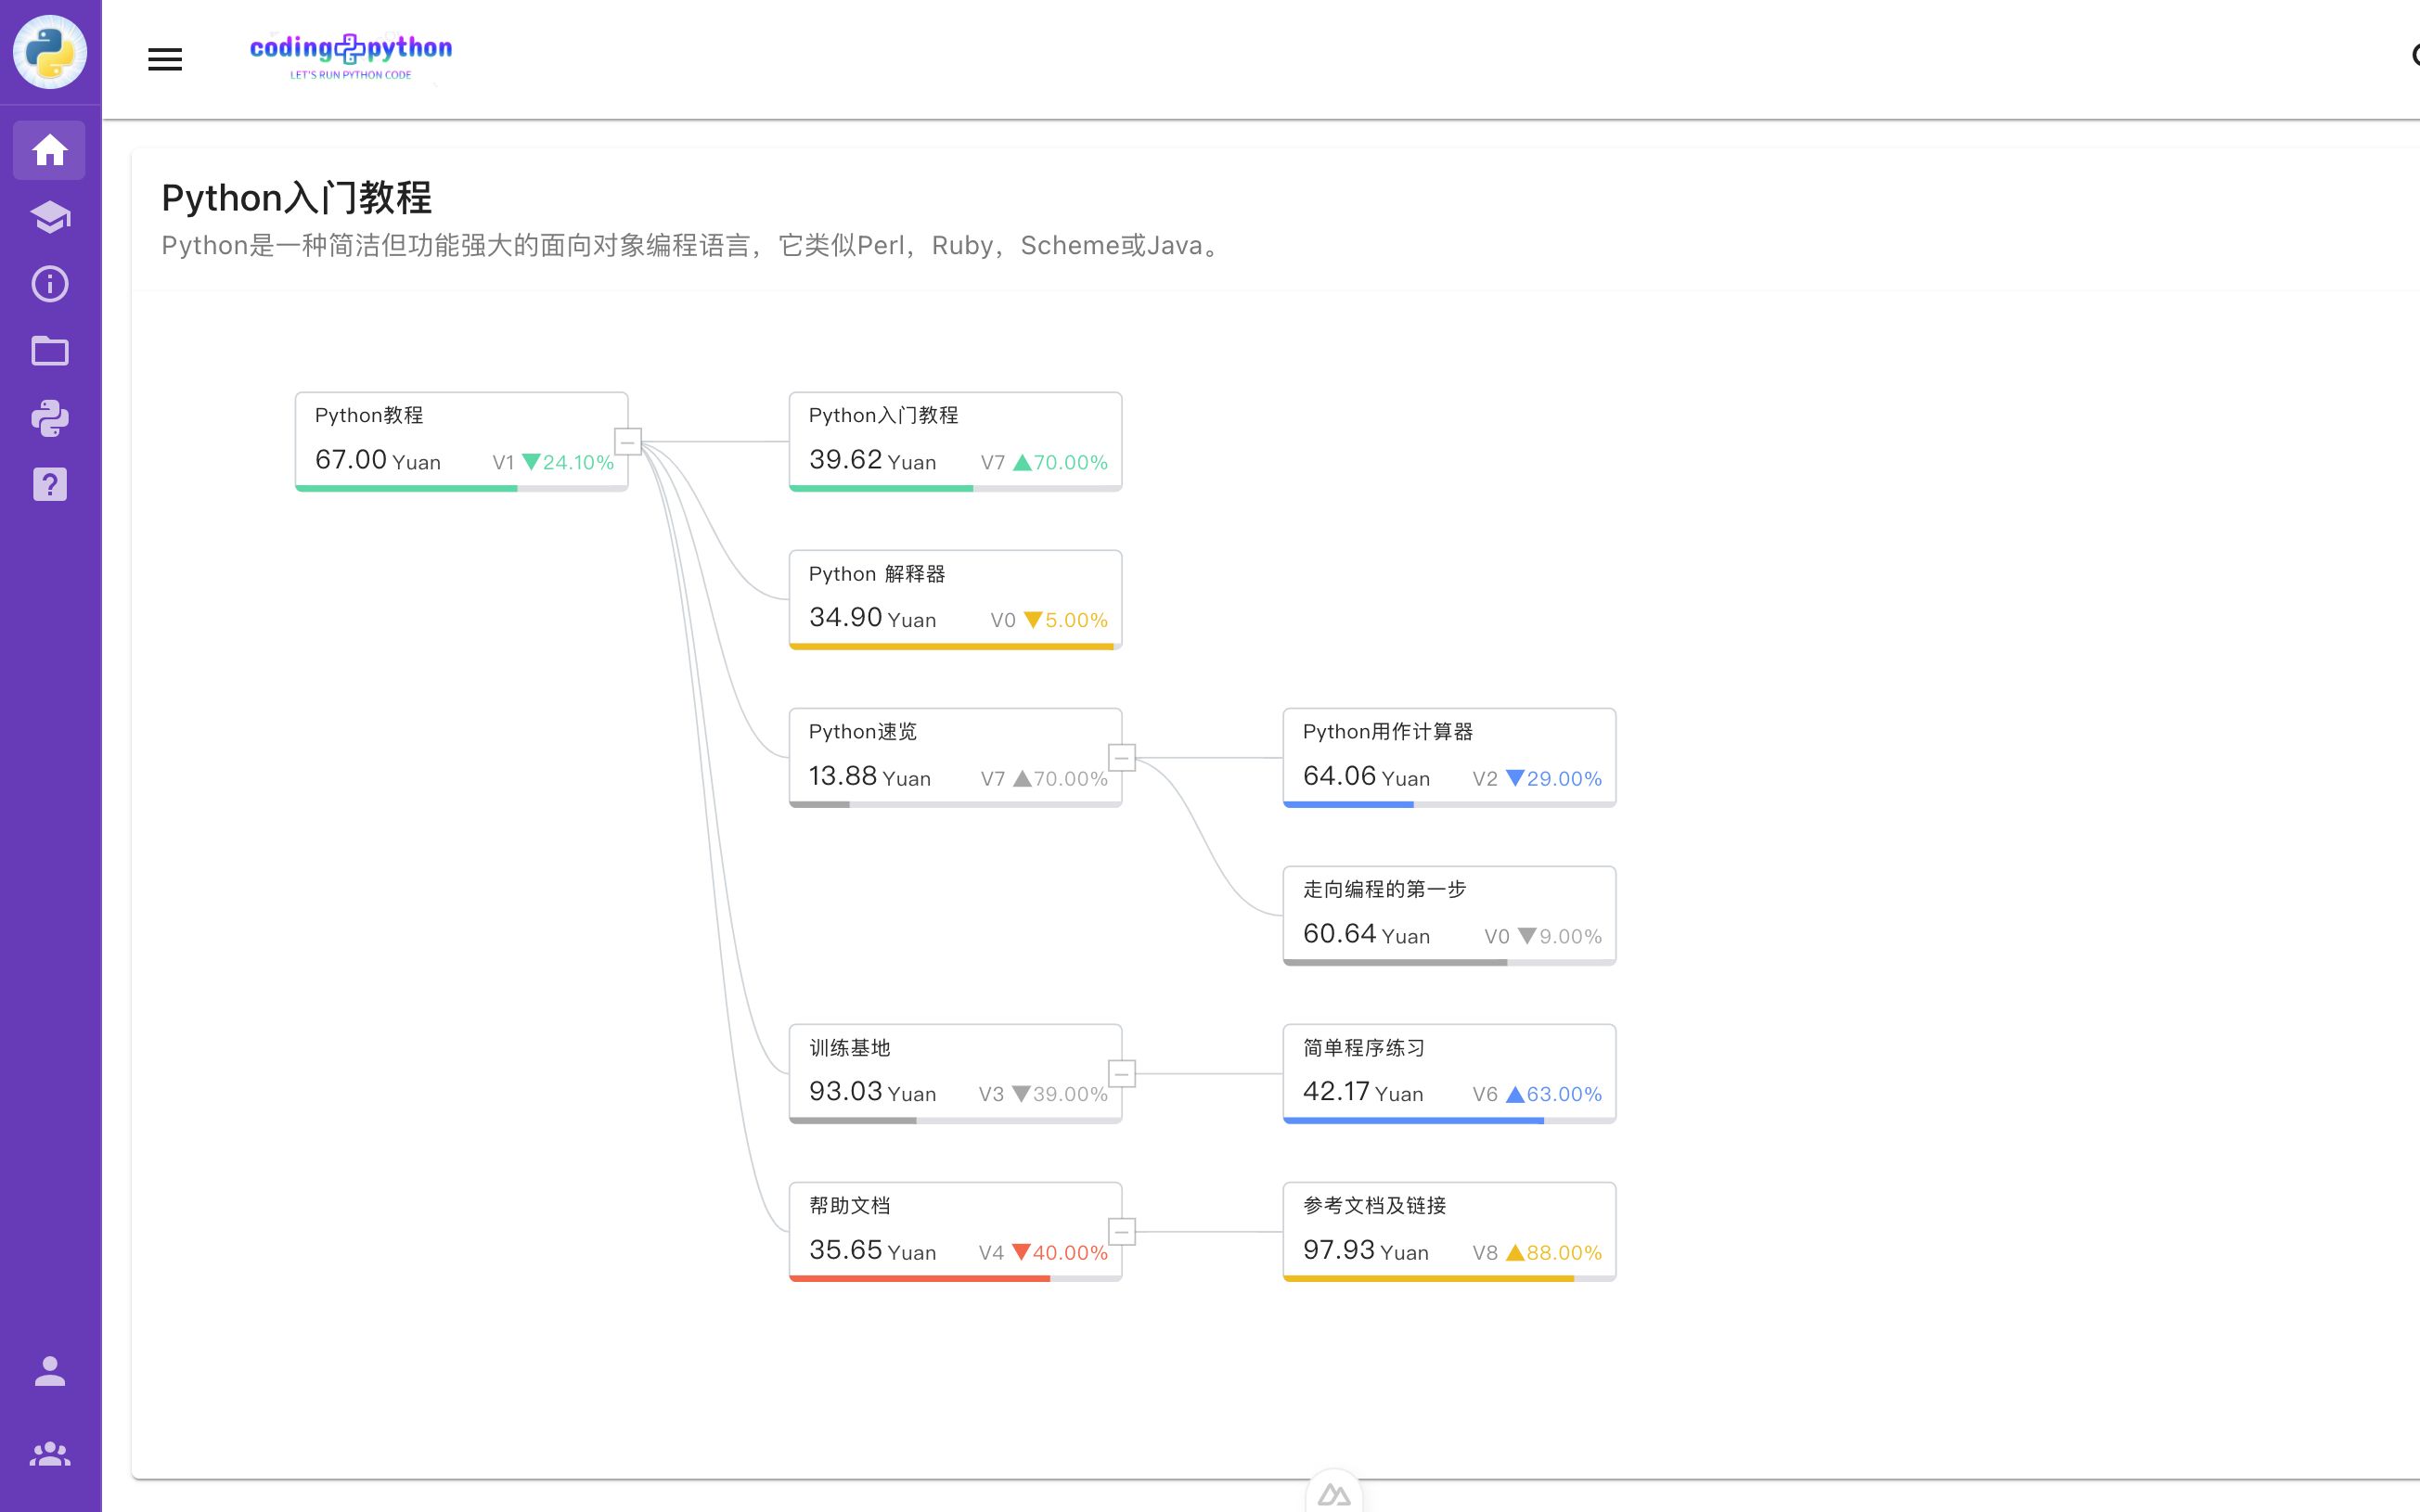Open the question mark help icon
2420x1512 pixels.
(50, 485)
